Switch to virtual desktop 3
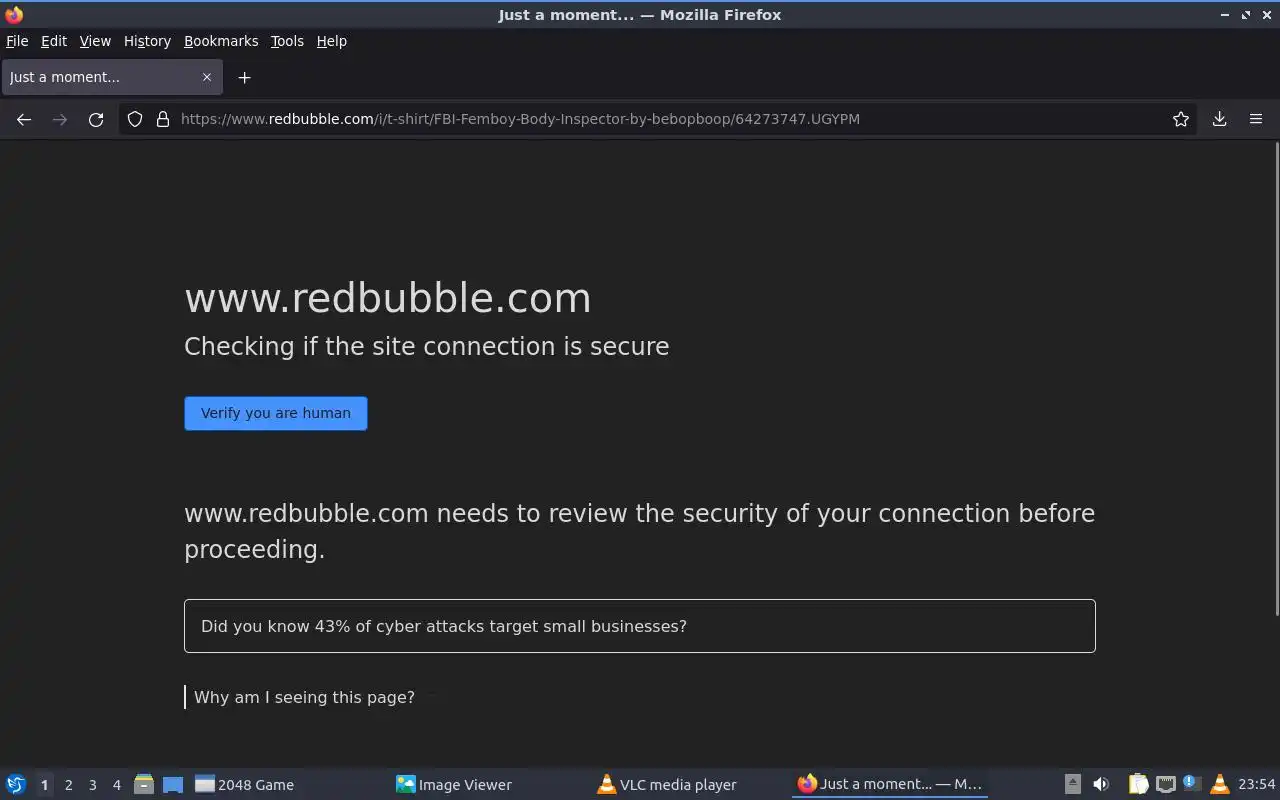 click(92, 785)
